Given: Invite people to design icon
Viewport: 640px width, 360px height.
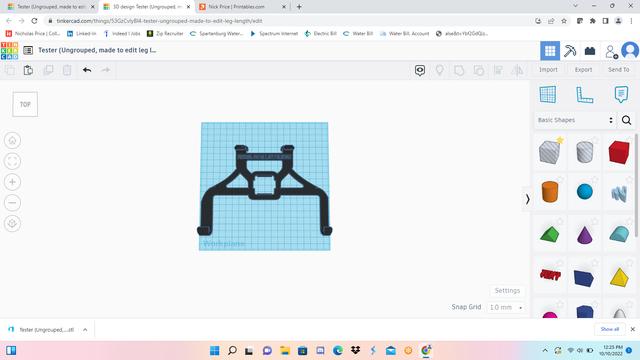Looking at the screenshot, I should point(611,51).
